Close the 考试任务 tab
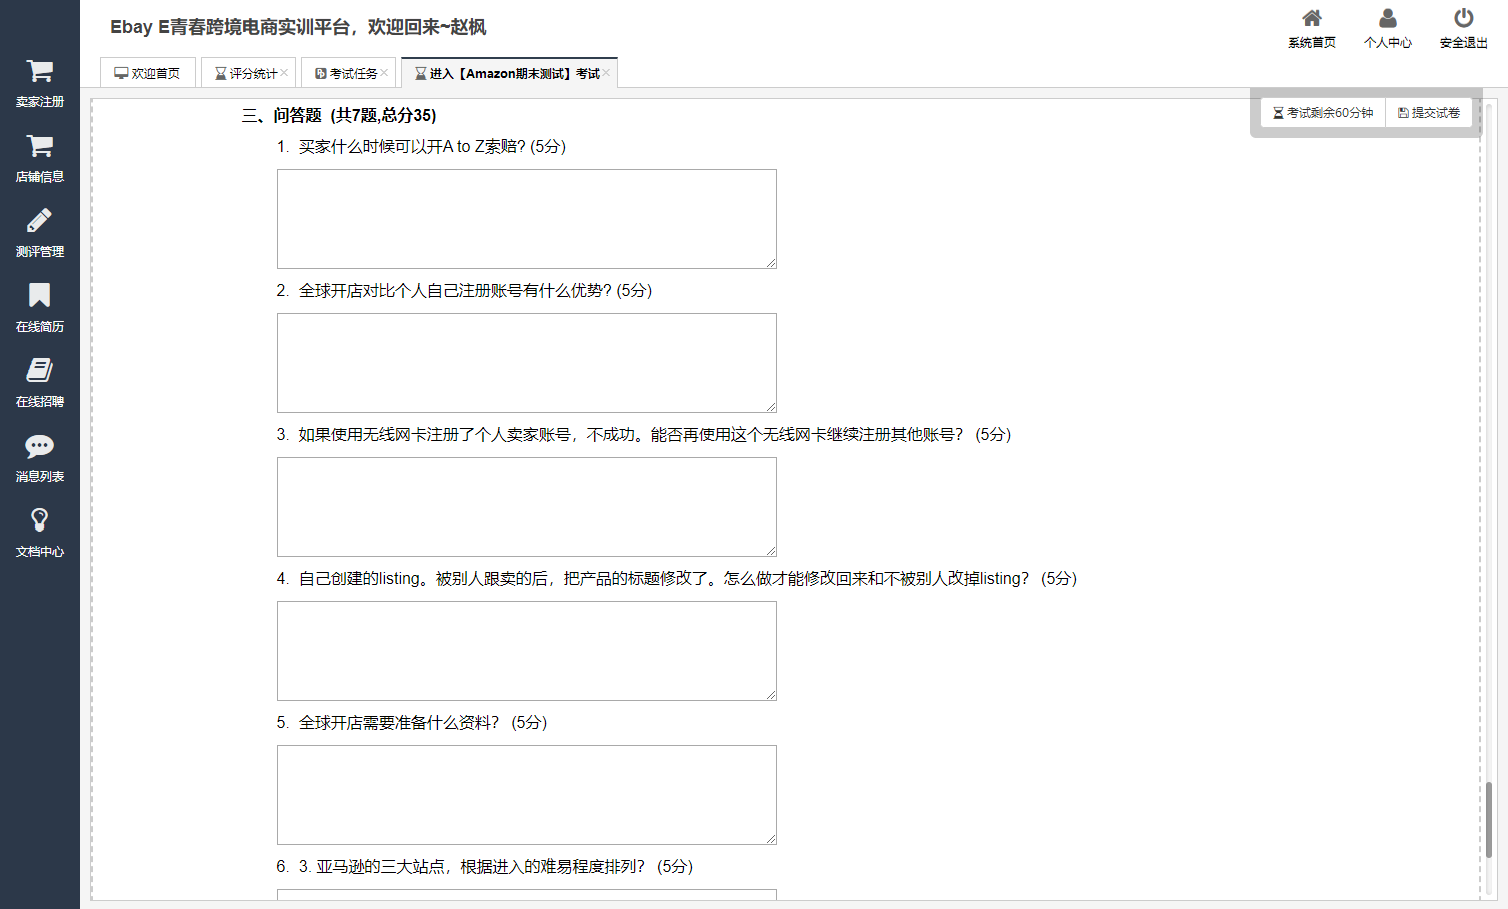This screenshot has height=909, width=1508. (384, 72)
